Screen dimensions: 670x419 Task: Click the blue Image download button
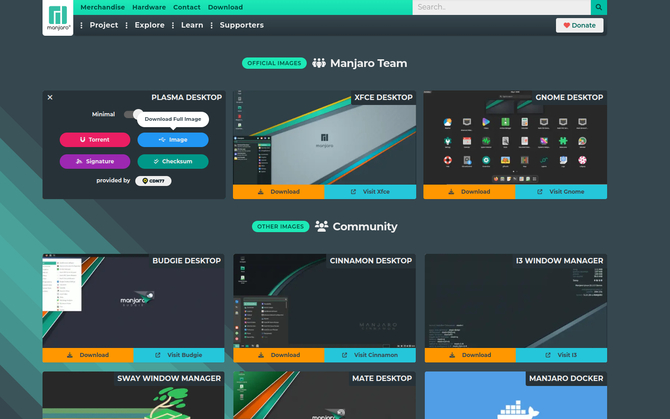point(173,140)
